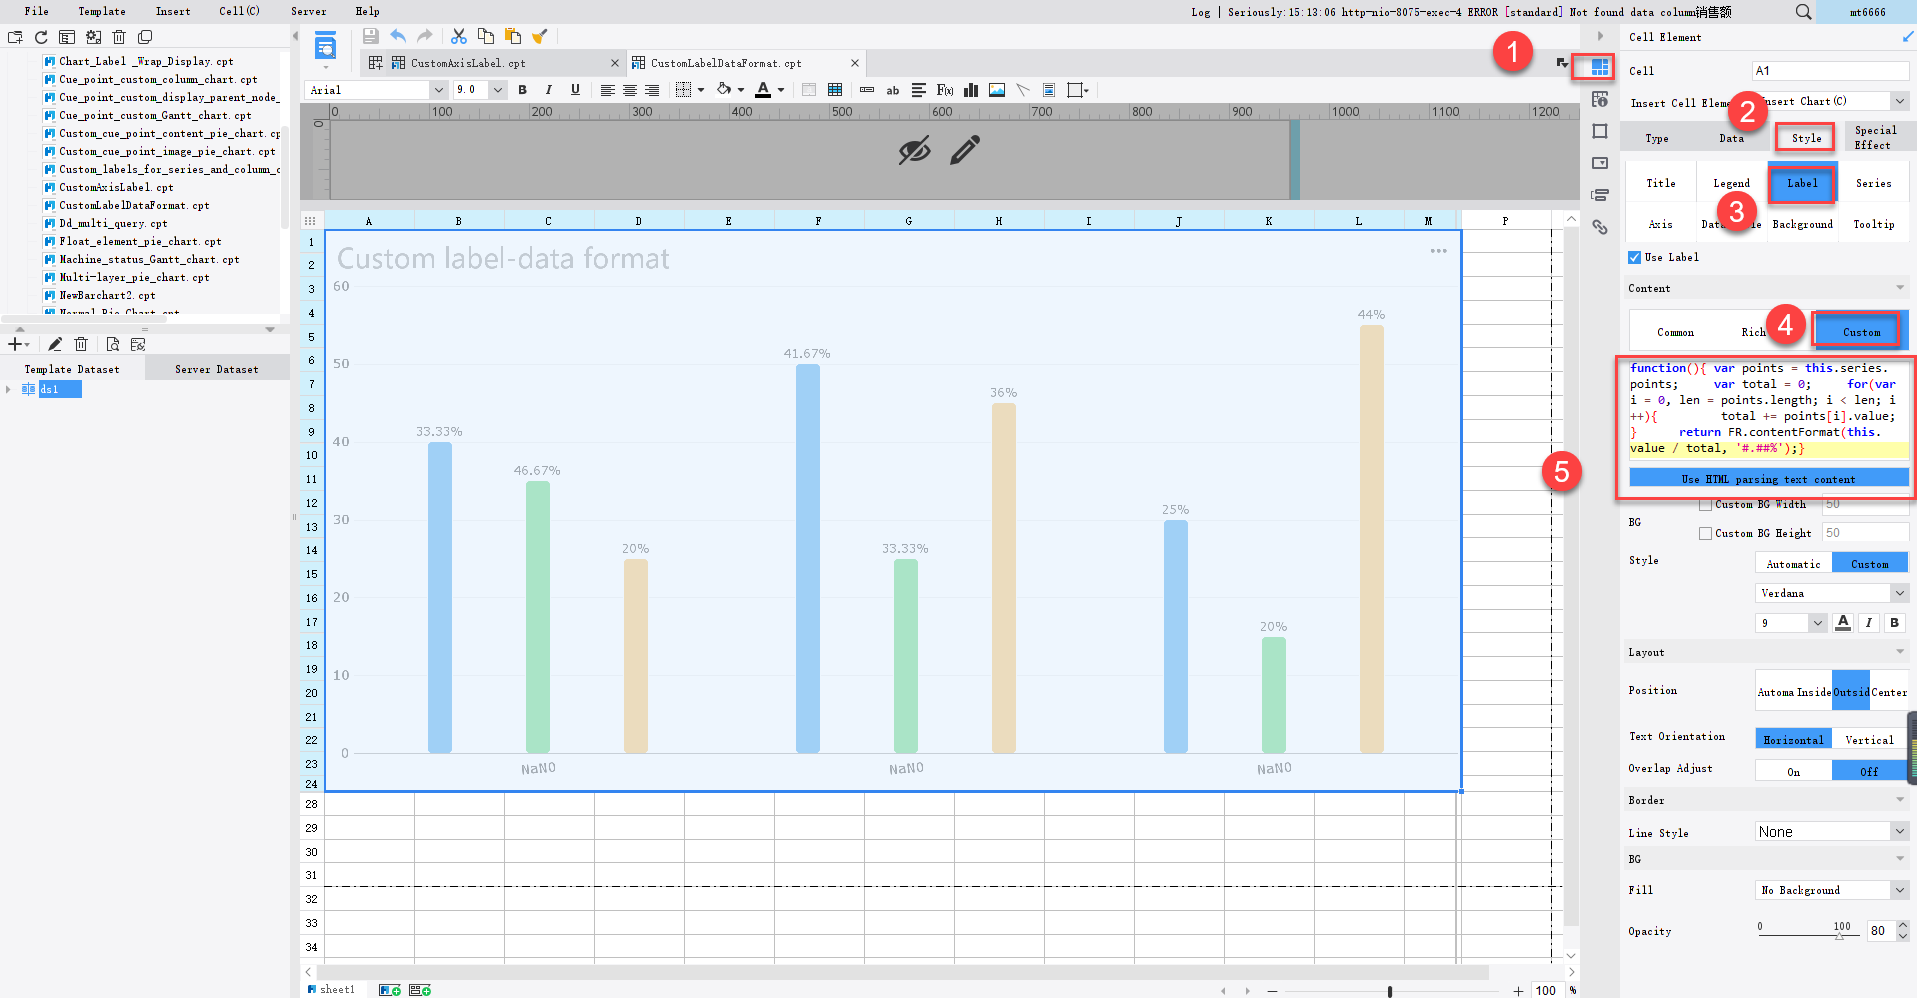This screenshot has width=1917, height=998.
Task: Open the Insert Chart toolbar icon
Action: tap(970, 90)
